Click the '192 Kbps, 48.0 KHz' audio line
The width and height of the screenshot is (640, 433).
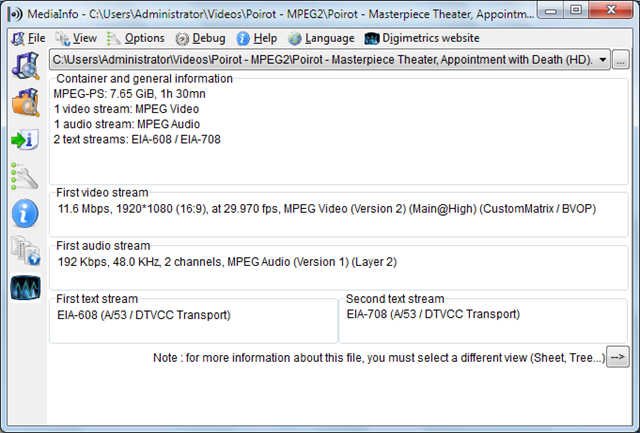(227, 262)
